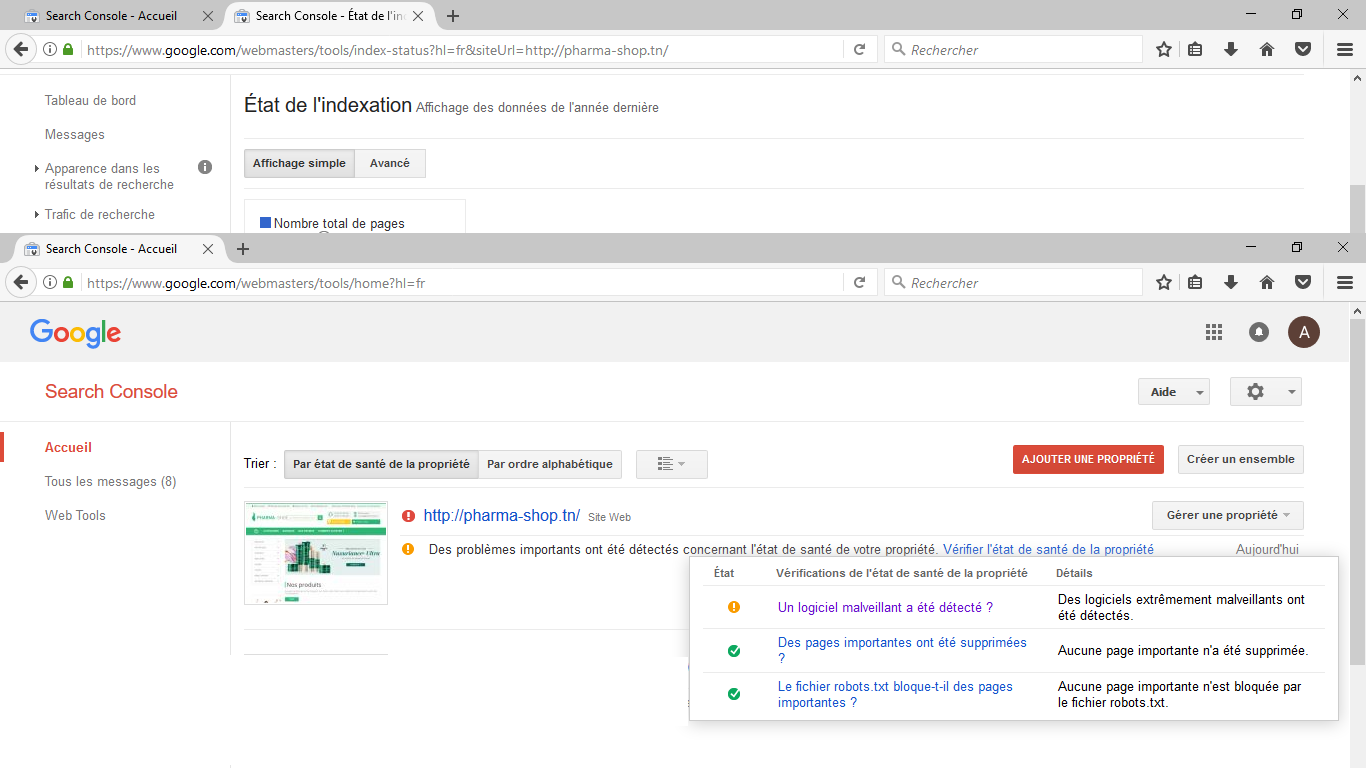
Task: Pocket icon in the back window toolbar
Action: pyautogui.click(x=1303, y=50)
